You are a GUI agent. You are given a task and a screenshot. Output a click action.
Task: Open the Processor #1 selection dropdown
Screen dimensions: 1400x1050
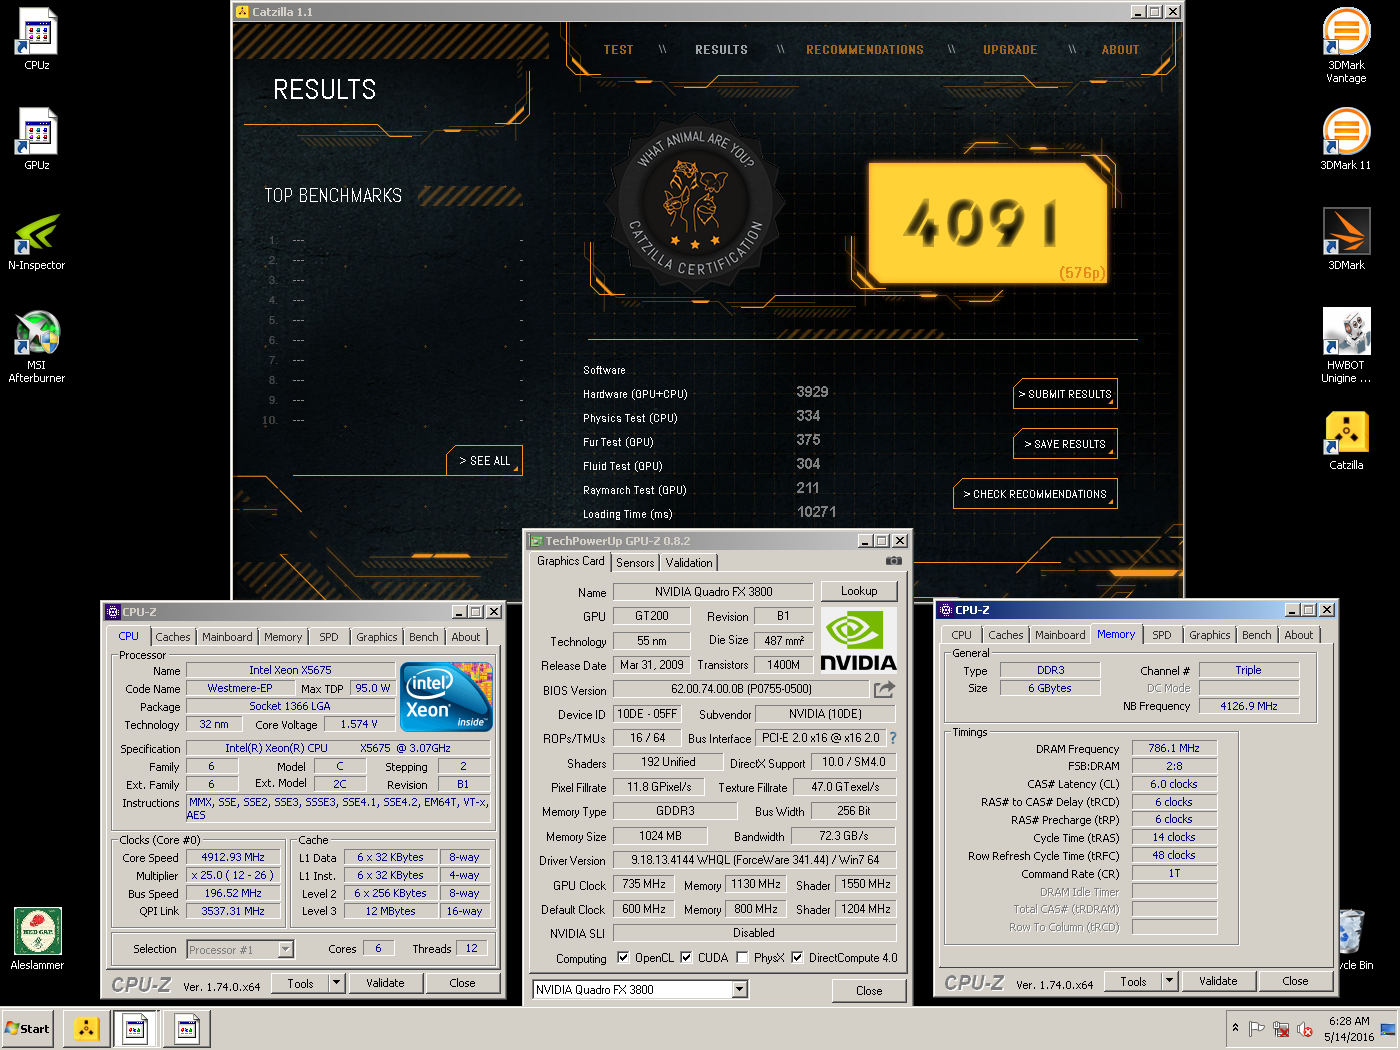(286, 950)
